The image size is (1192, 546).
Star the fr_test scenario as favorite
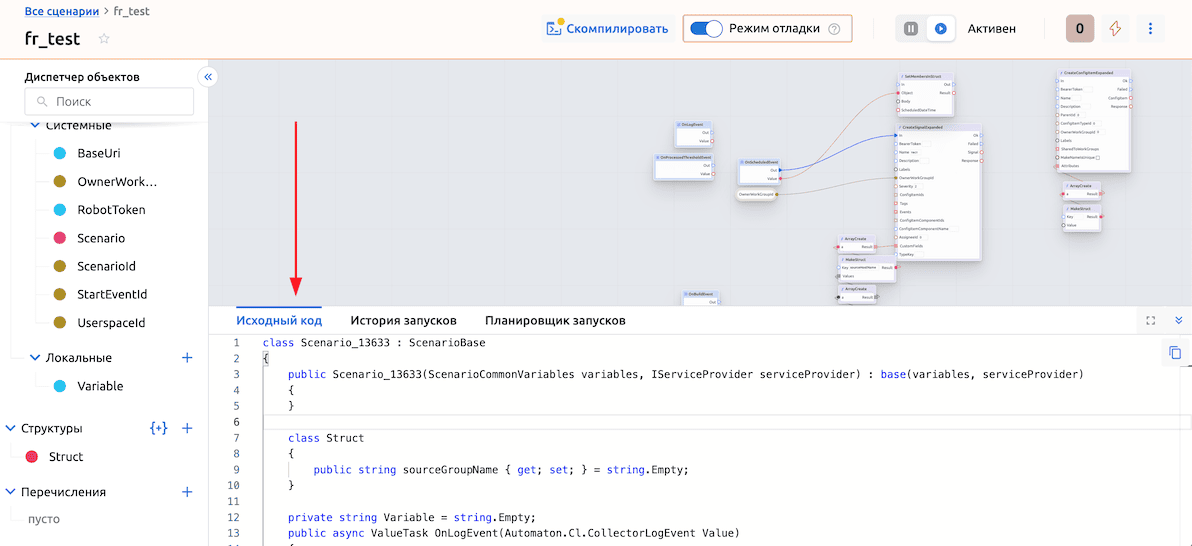(x=104, y=39)
